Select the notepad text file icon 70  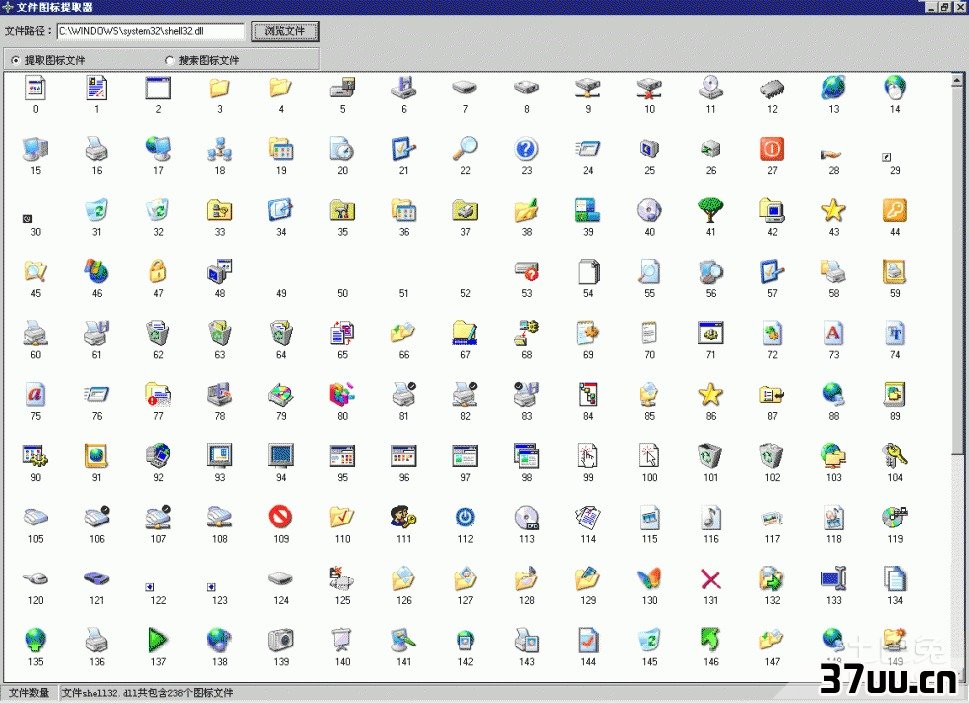click(649, 333)
